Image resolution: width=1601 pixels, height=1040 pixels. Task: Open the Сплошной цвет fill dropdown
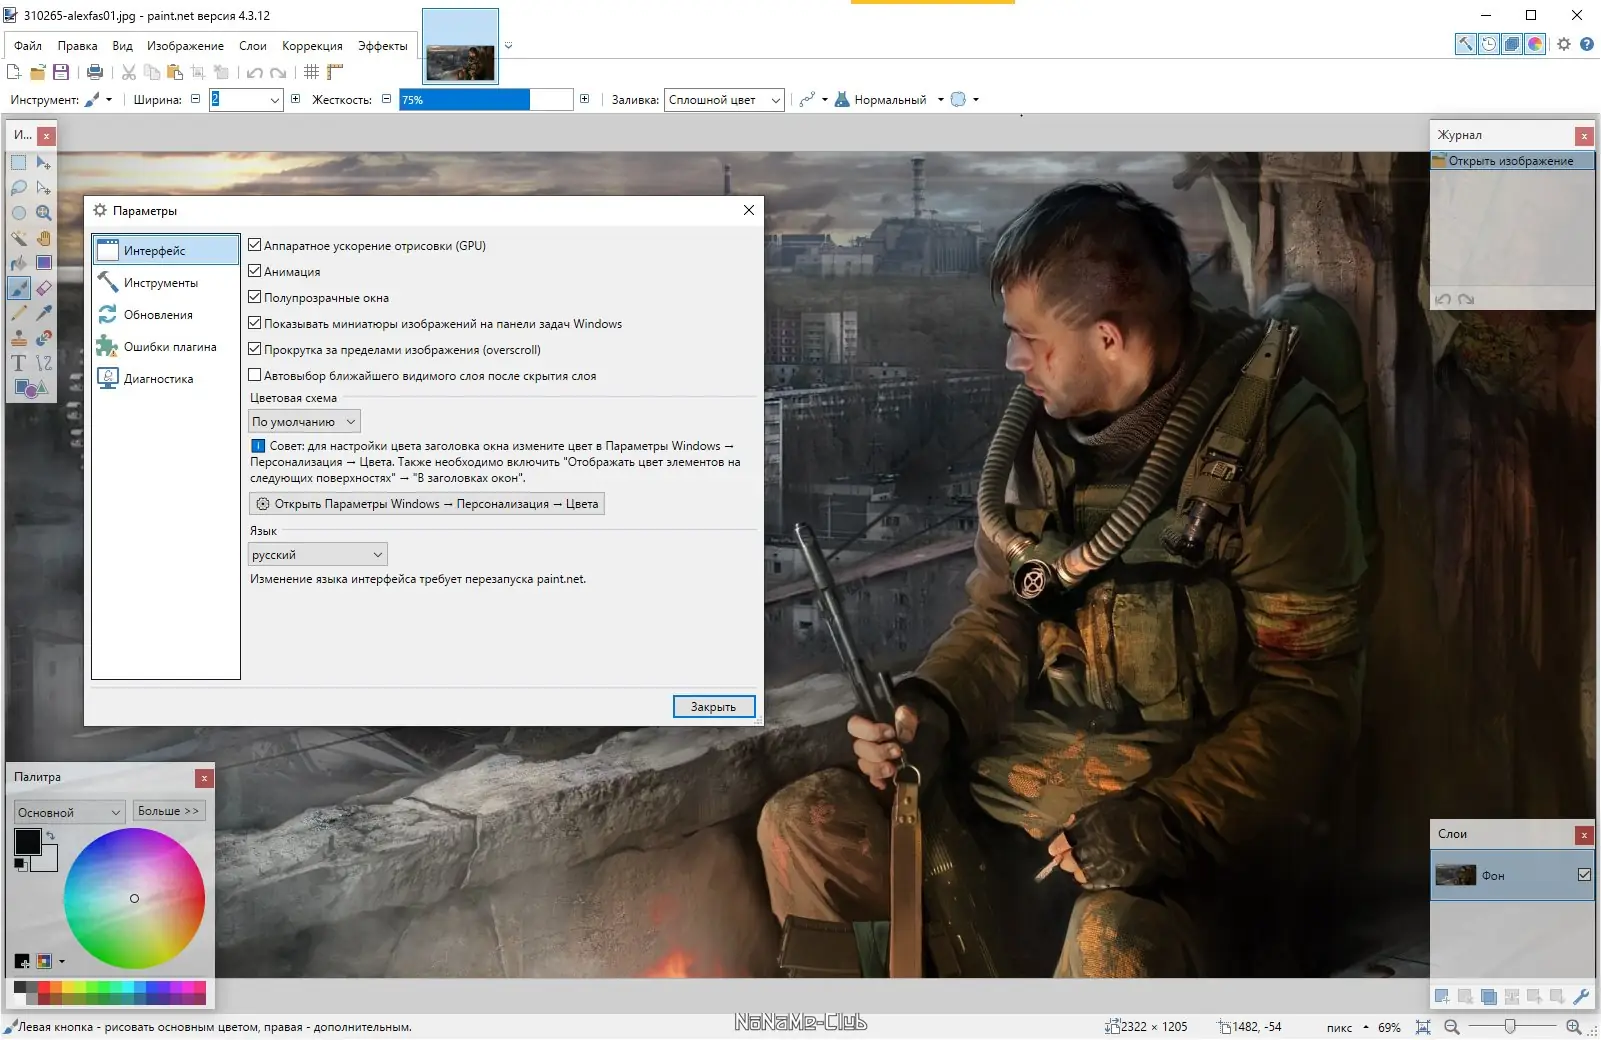(724, 100)
